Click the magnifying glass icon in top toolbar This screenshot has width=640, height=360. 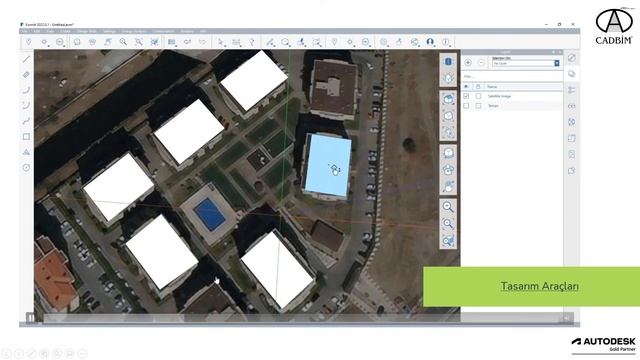pos(123,42)
